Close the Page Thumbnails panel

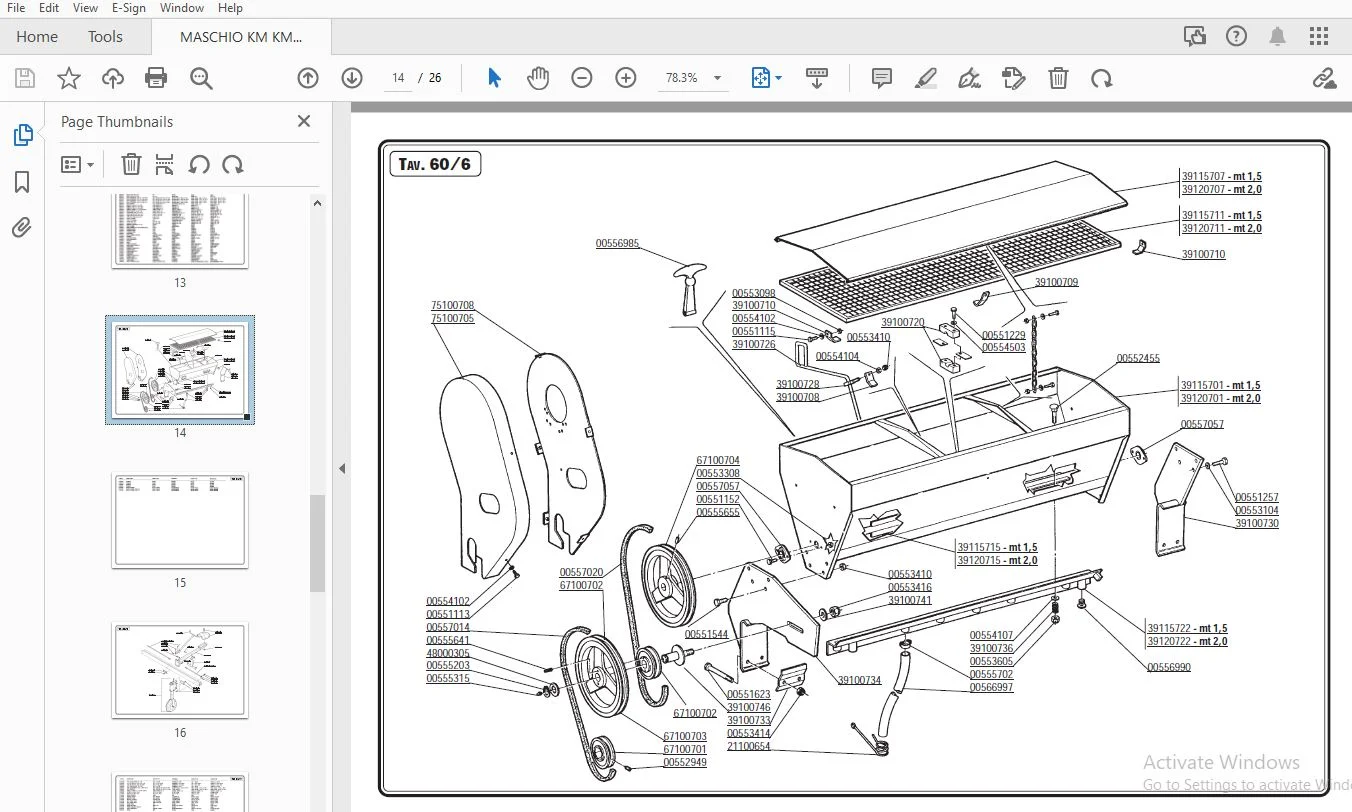(304, 121)
